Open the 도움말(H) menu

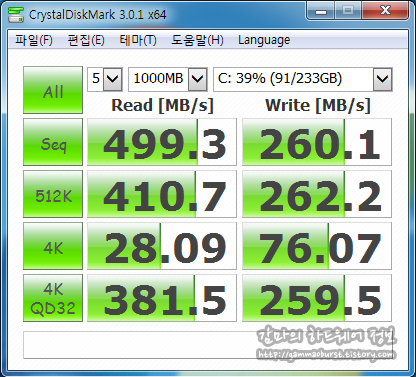tap(197, 40)
